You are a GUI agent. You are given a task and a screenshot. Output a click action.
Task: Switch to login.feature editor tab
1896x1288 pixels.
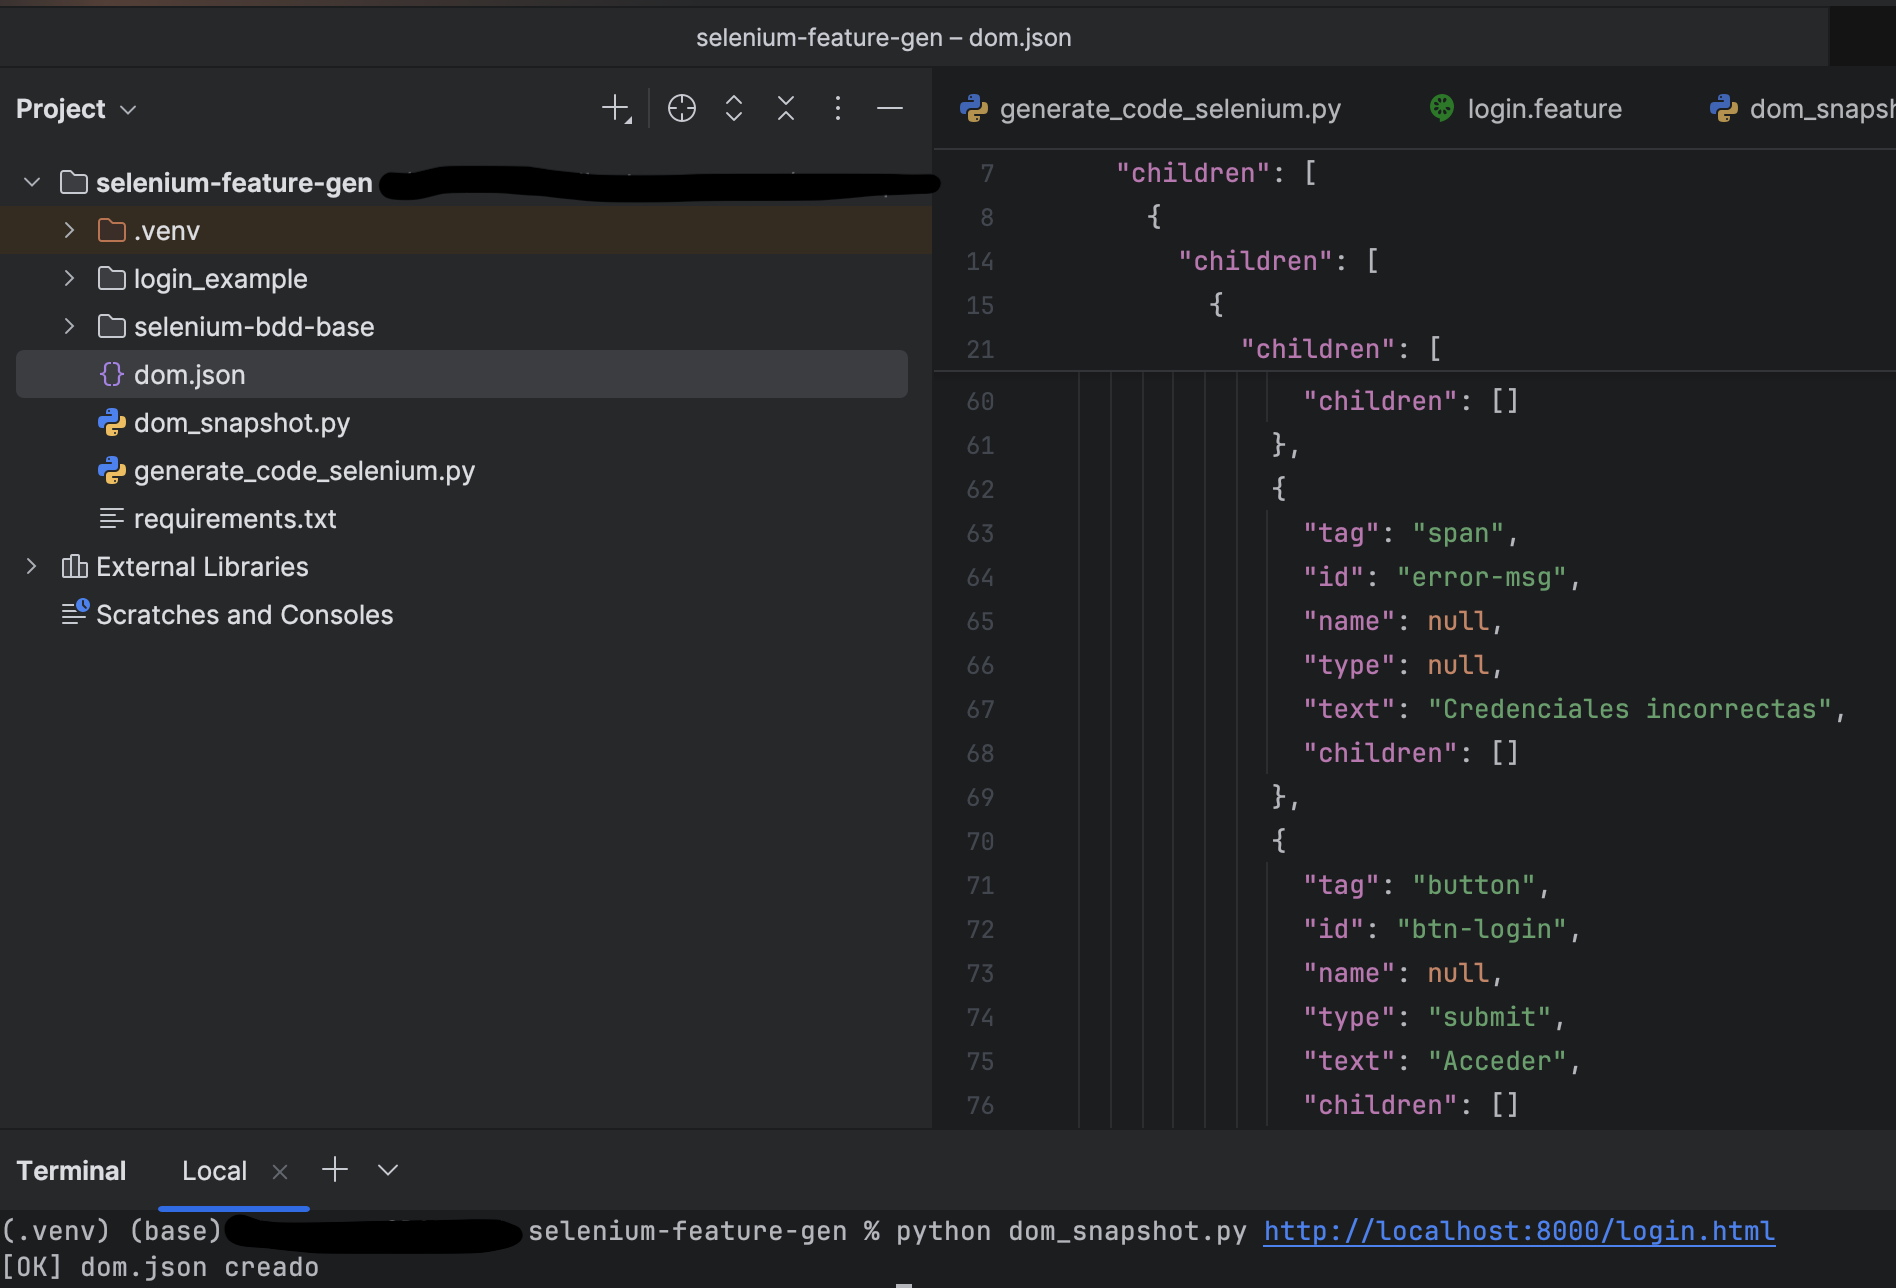[1525, 109]
